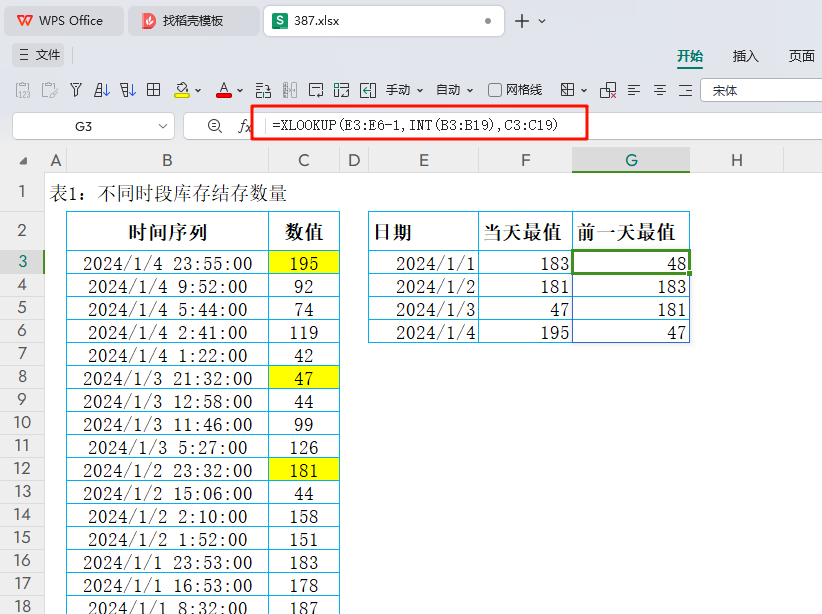The height and width of the screenshot is (614, 822).
Task: Click the yellow cell with 181
Action: pos(304,470)
